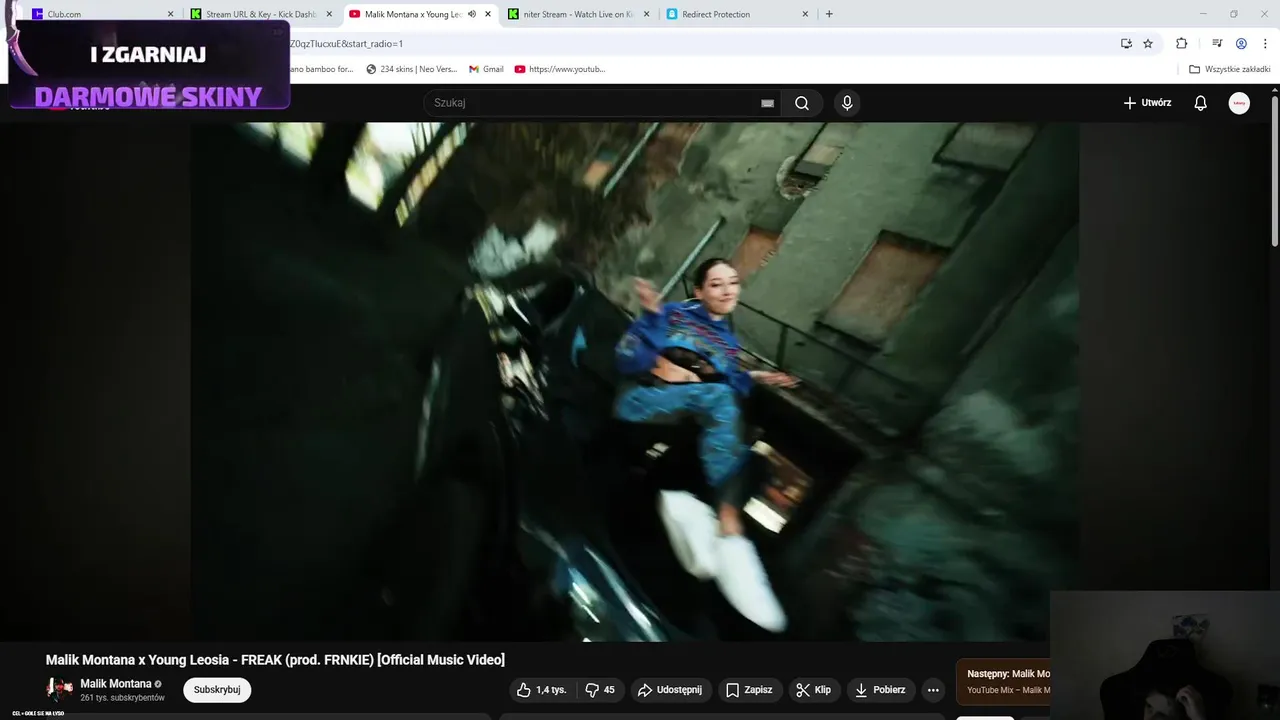Switch to Stream URL & Key Kick tab
The height and width of the screenshot is (720, 1280).
(x=260, y=14)
